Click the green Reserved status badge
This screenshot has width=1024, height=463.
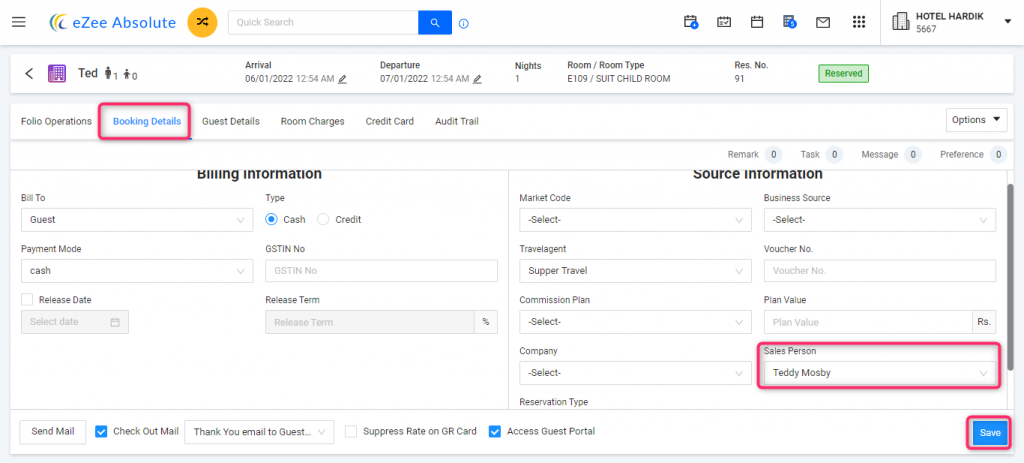pos(843,73)
